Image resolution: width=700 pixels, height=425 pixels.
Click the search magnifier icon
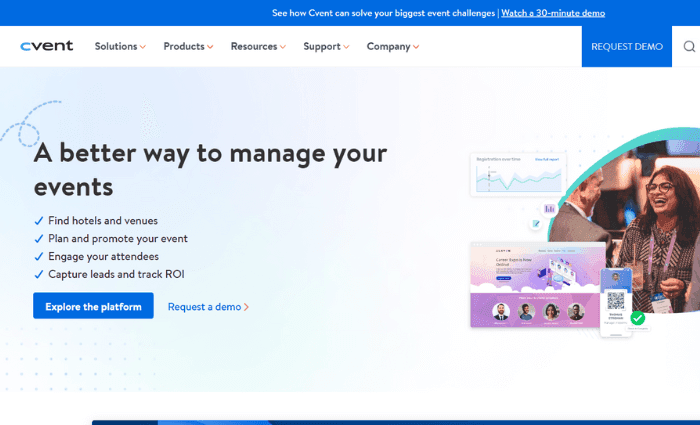click(689, 47)
